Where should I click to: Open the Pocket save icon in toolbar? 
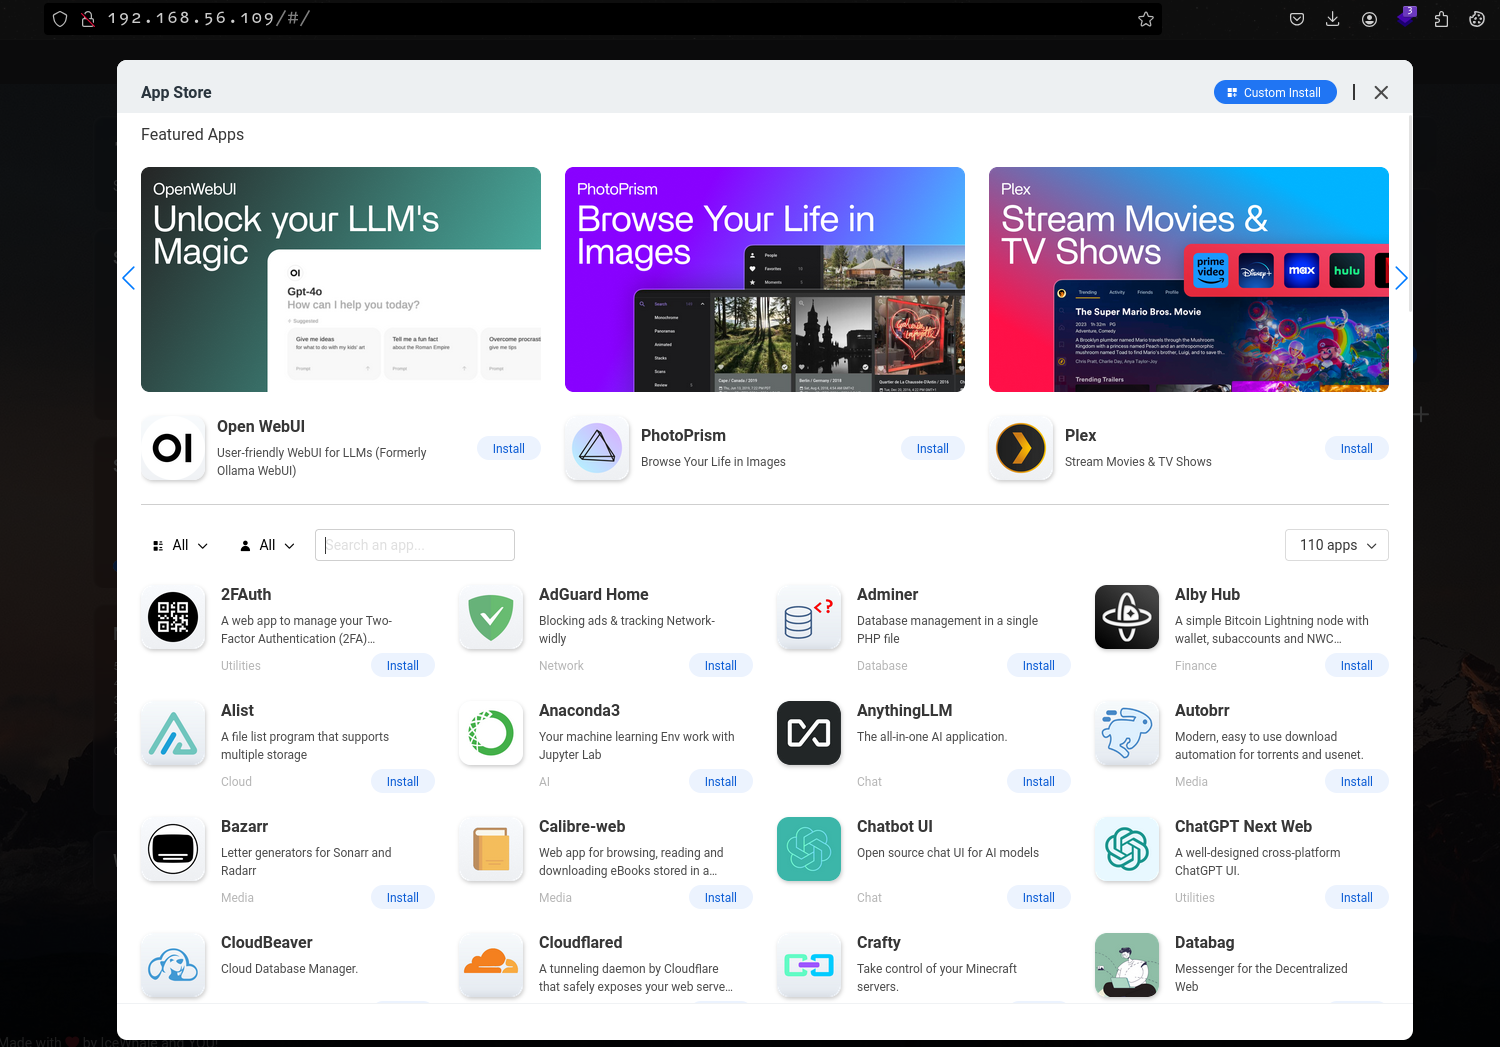[x=1297, y=19]
